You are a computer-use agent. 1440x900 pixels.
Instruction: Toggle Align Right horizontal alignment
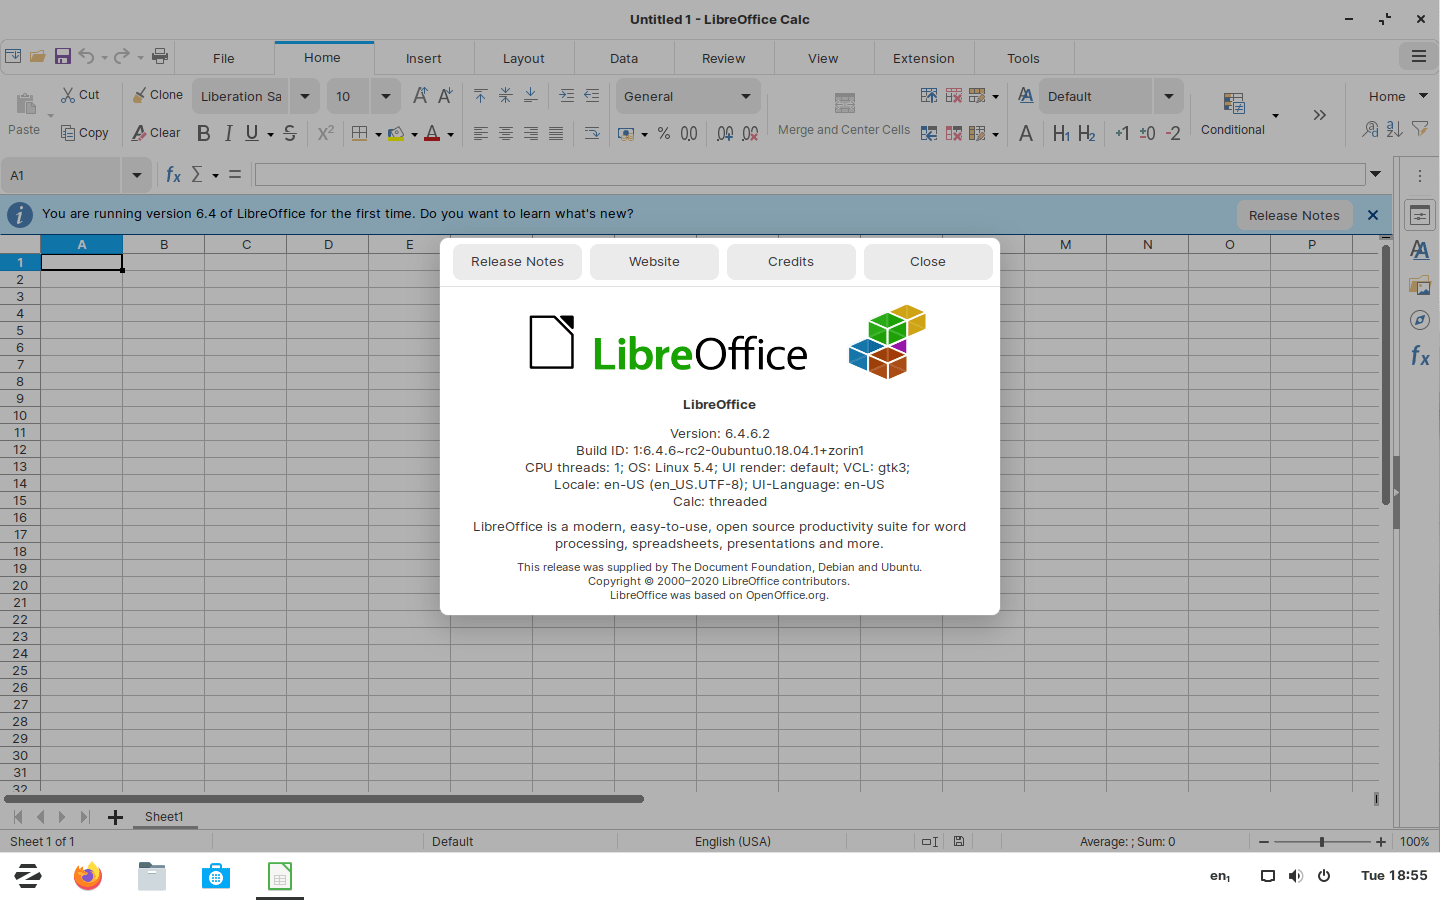coord(531,133)
